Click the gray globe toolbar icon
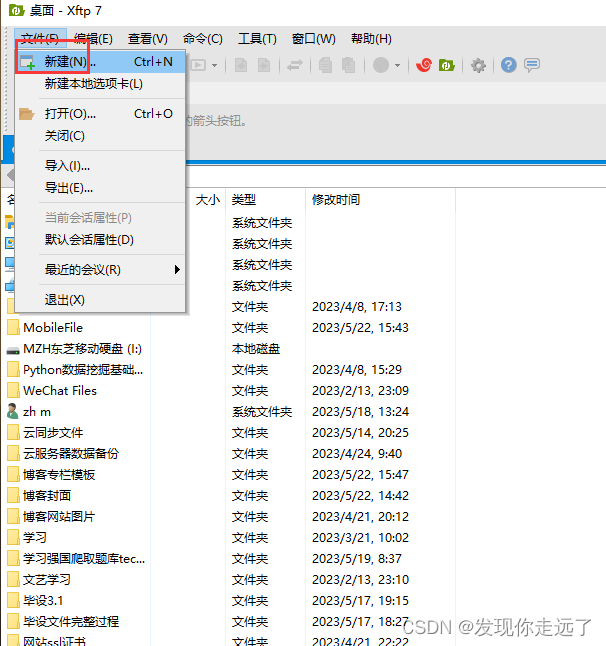Image resolution: width=606 pixels, height=646 pixels. (381, 65)
